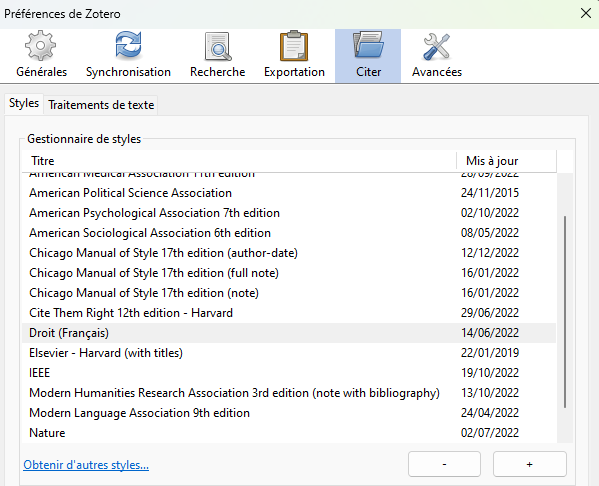Add a style with plus button
This screenshot has height=486, width=599.
pos(529,464)
